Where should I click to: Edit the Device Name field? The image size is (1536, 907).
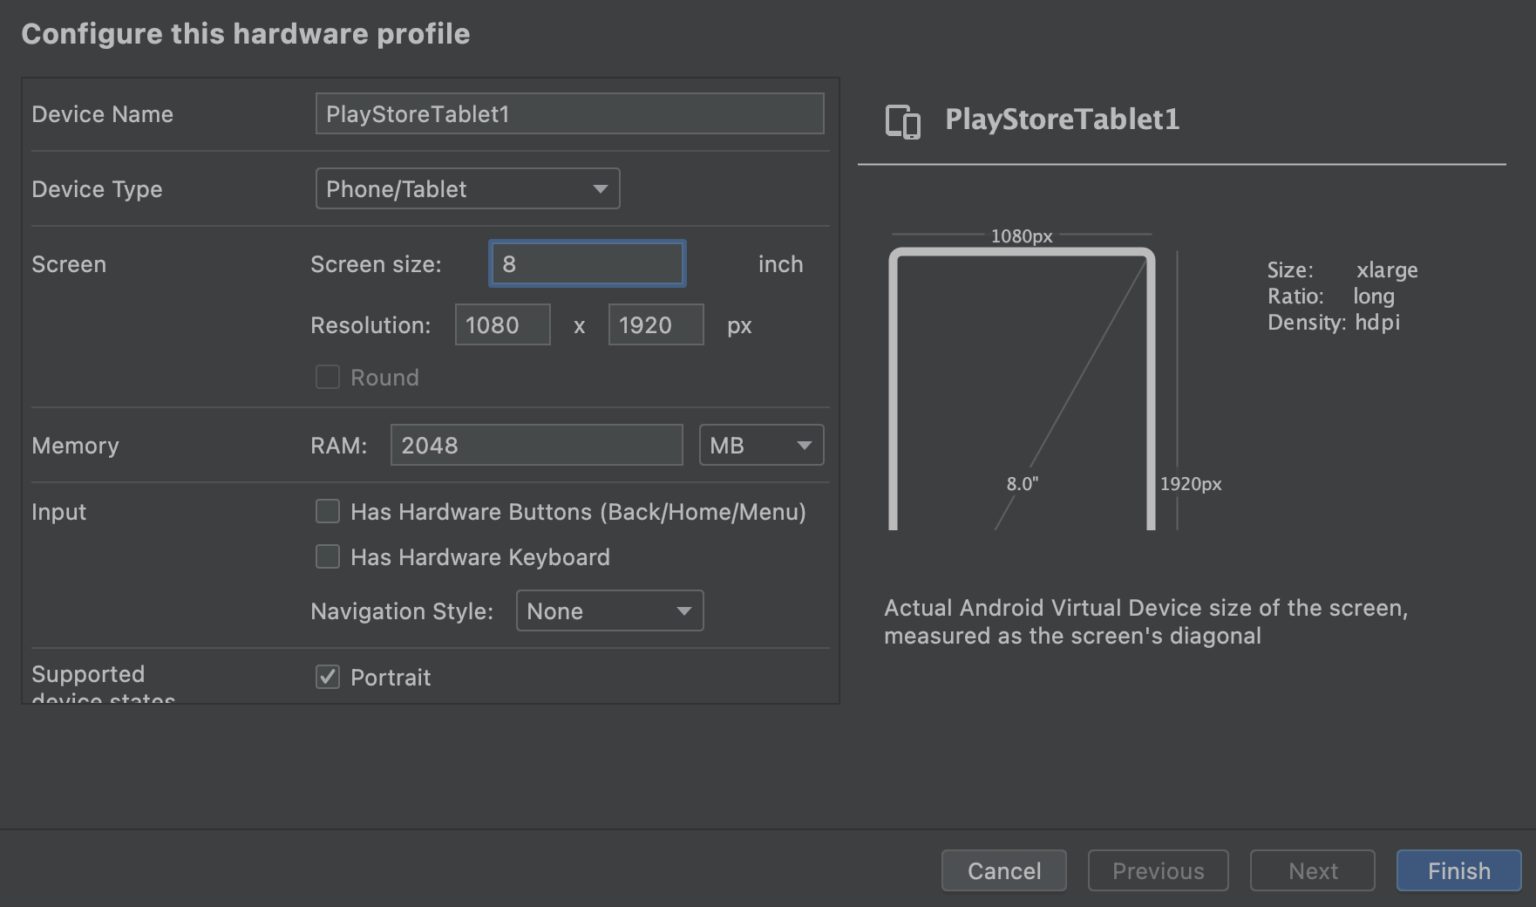(569, 113)
